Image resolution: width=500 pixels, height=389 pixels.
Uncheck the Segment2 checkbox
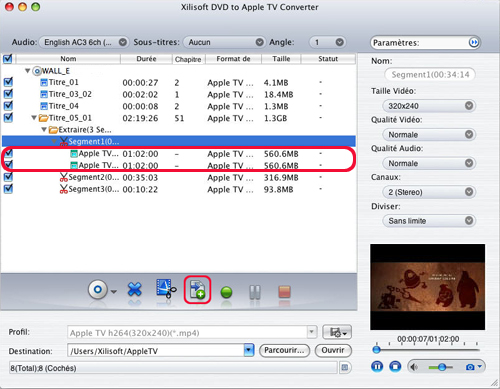[8, 177]
